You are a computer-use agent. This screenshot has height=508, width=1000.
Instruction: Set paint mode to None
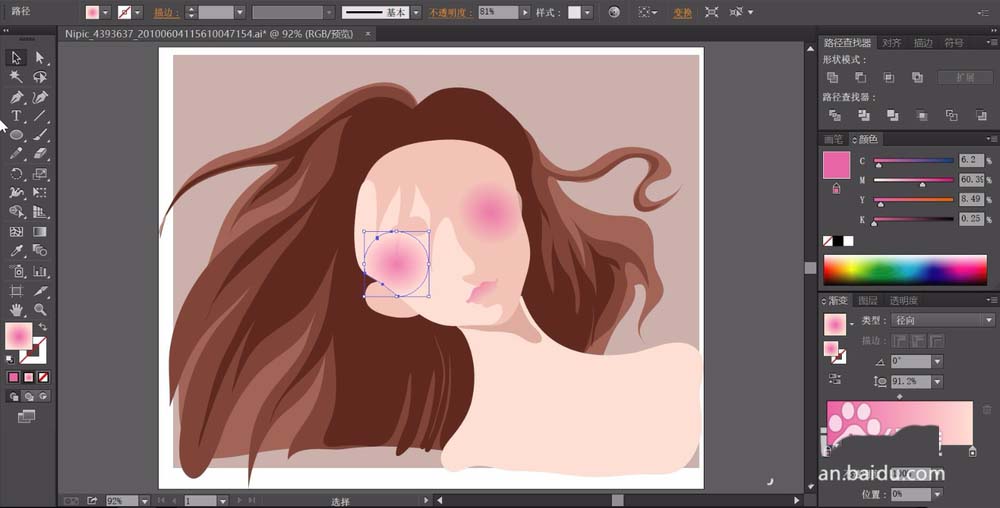click(44, 377)
